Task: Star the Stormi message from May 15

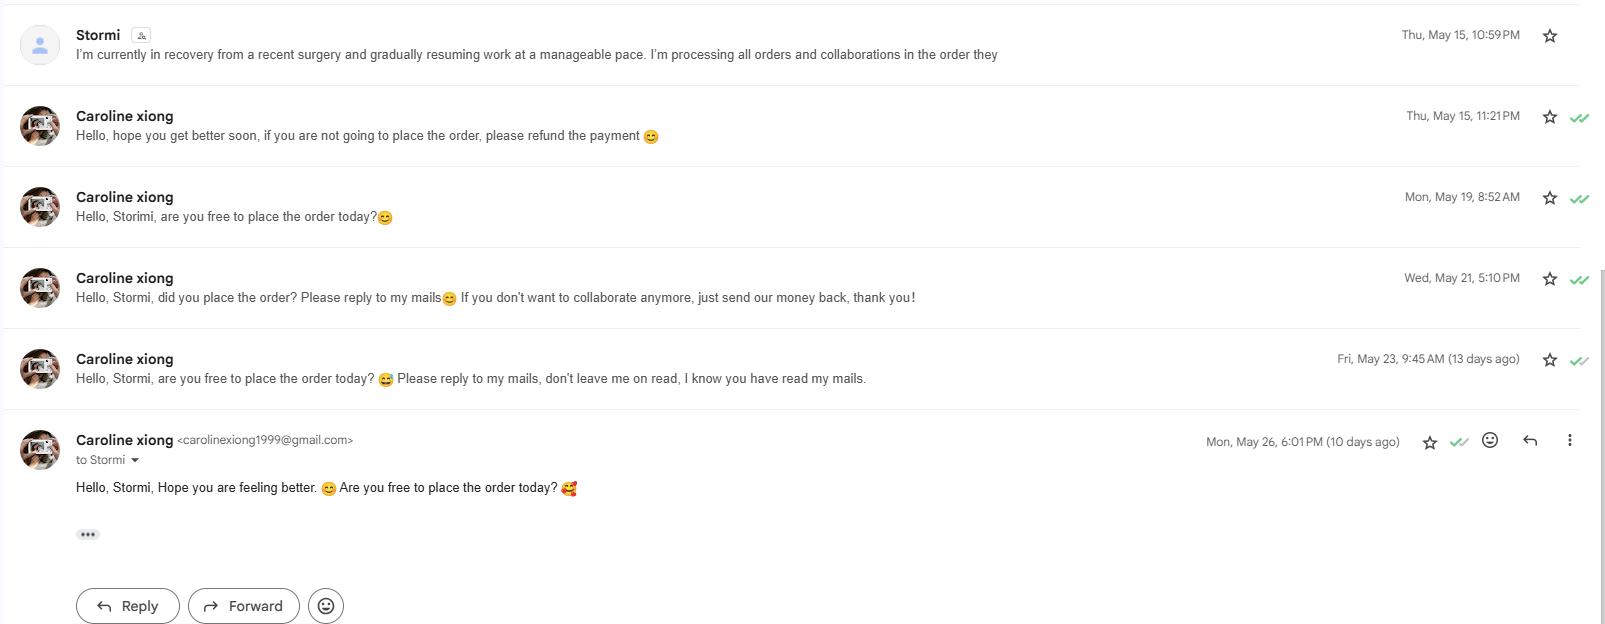Action: pos(1550,36)
